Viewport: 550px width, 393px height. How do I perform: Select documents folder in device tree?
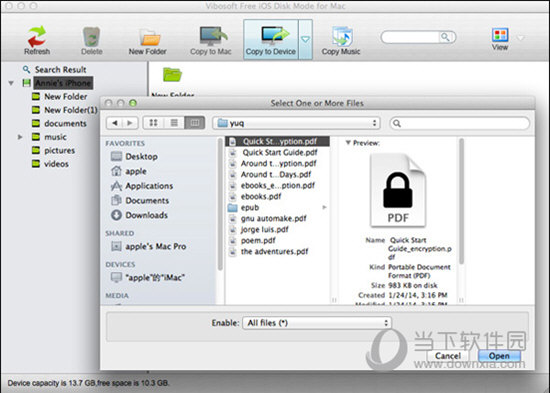pos(65,124)
